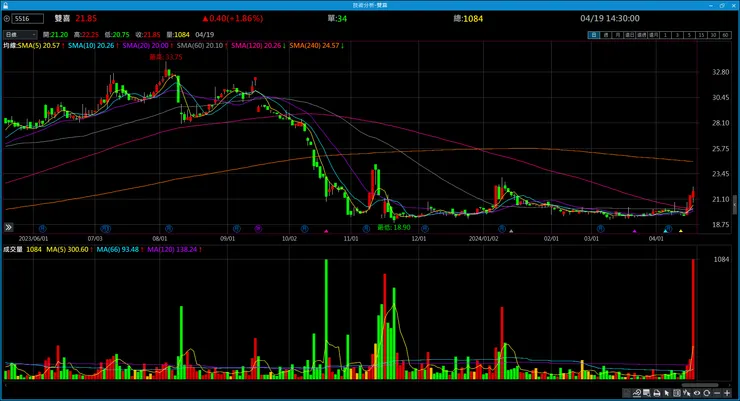Screen dimensions: 740x401
Task: Click the window zoom view icon
Action: (x=646, y=393)
